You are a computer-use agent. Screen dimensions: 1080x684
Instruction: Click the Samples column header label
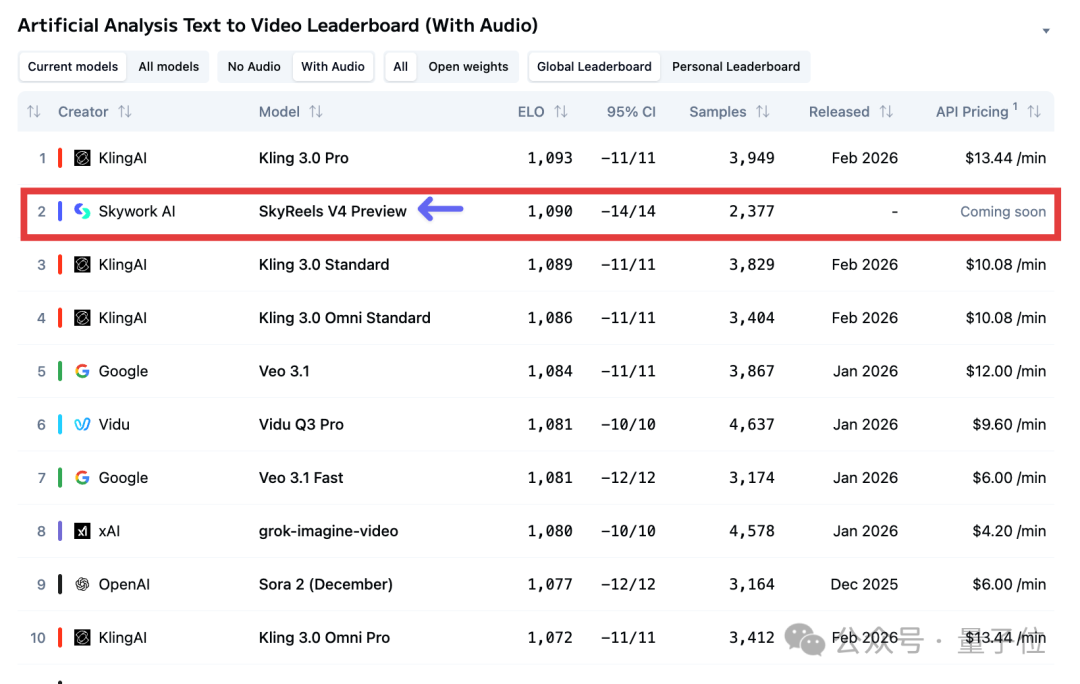pyautogui.click(x=718, y=112)
